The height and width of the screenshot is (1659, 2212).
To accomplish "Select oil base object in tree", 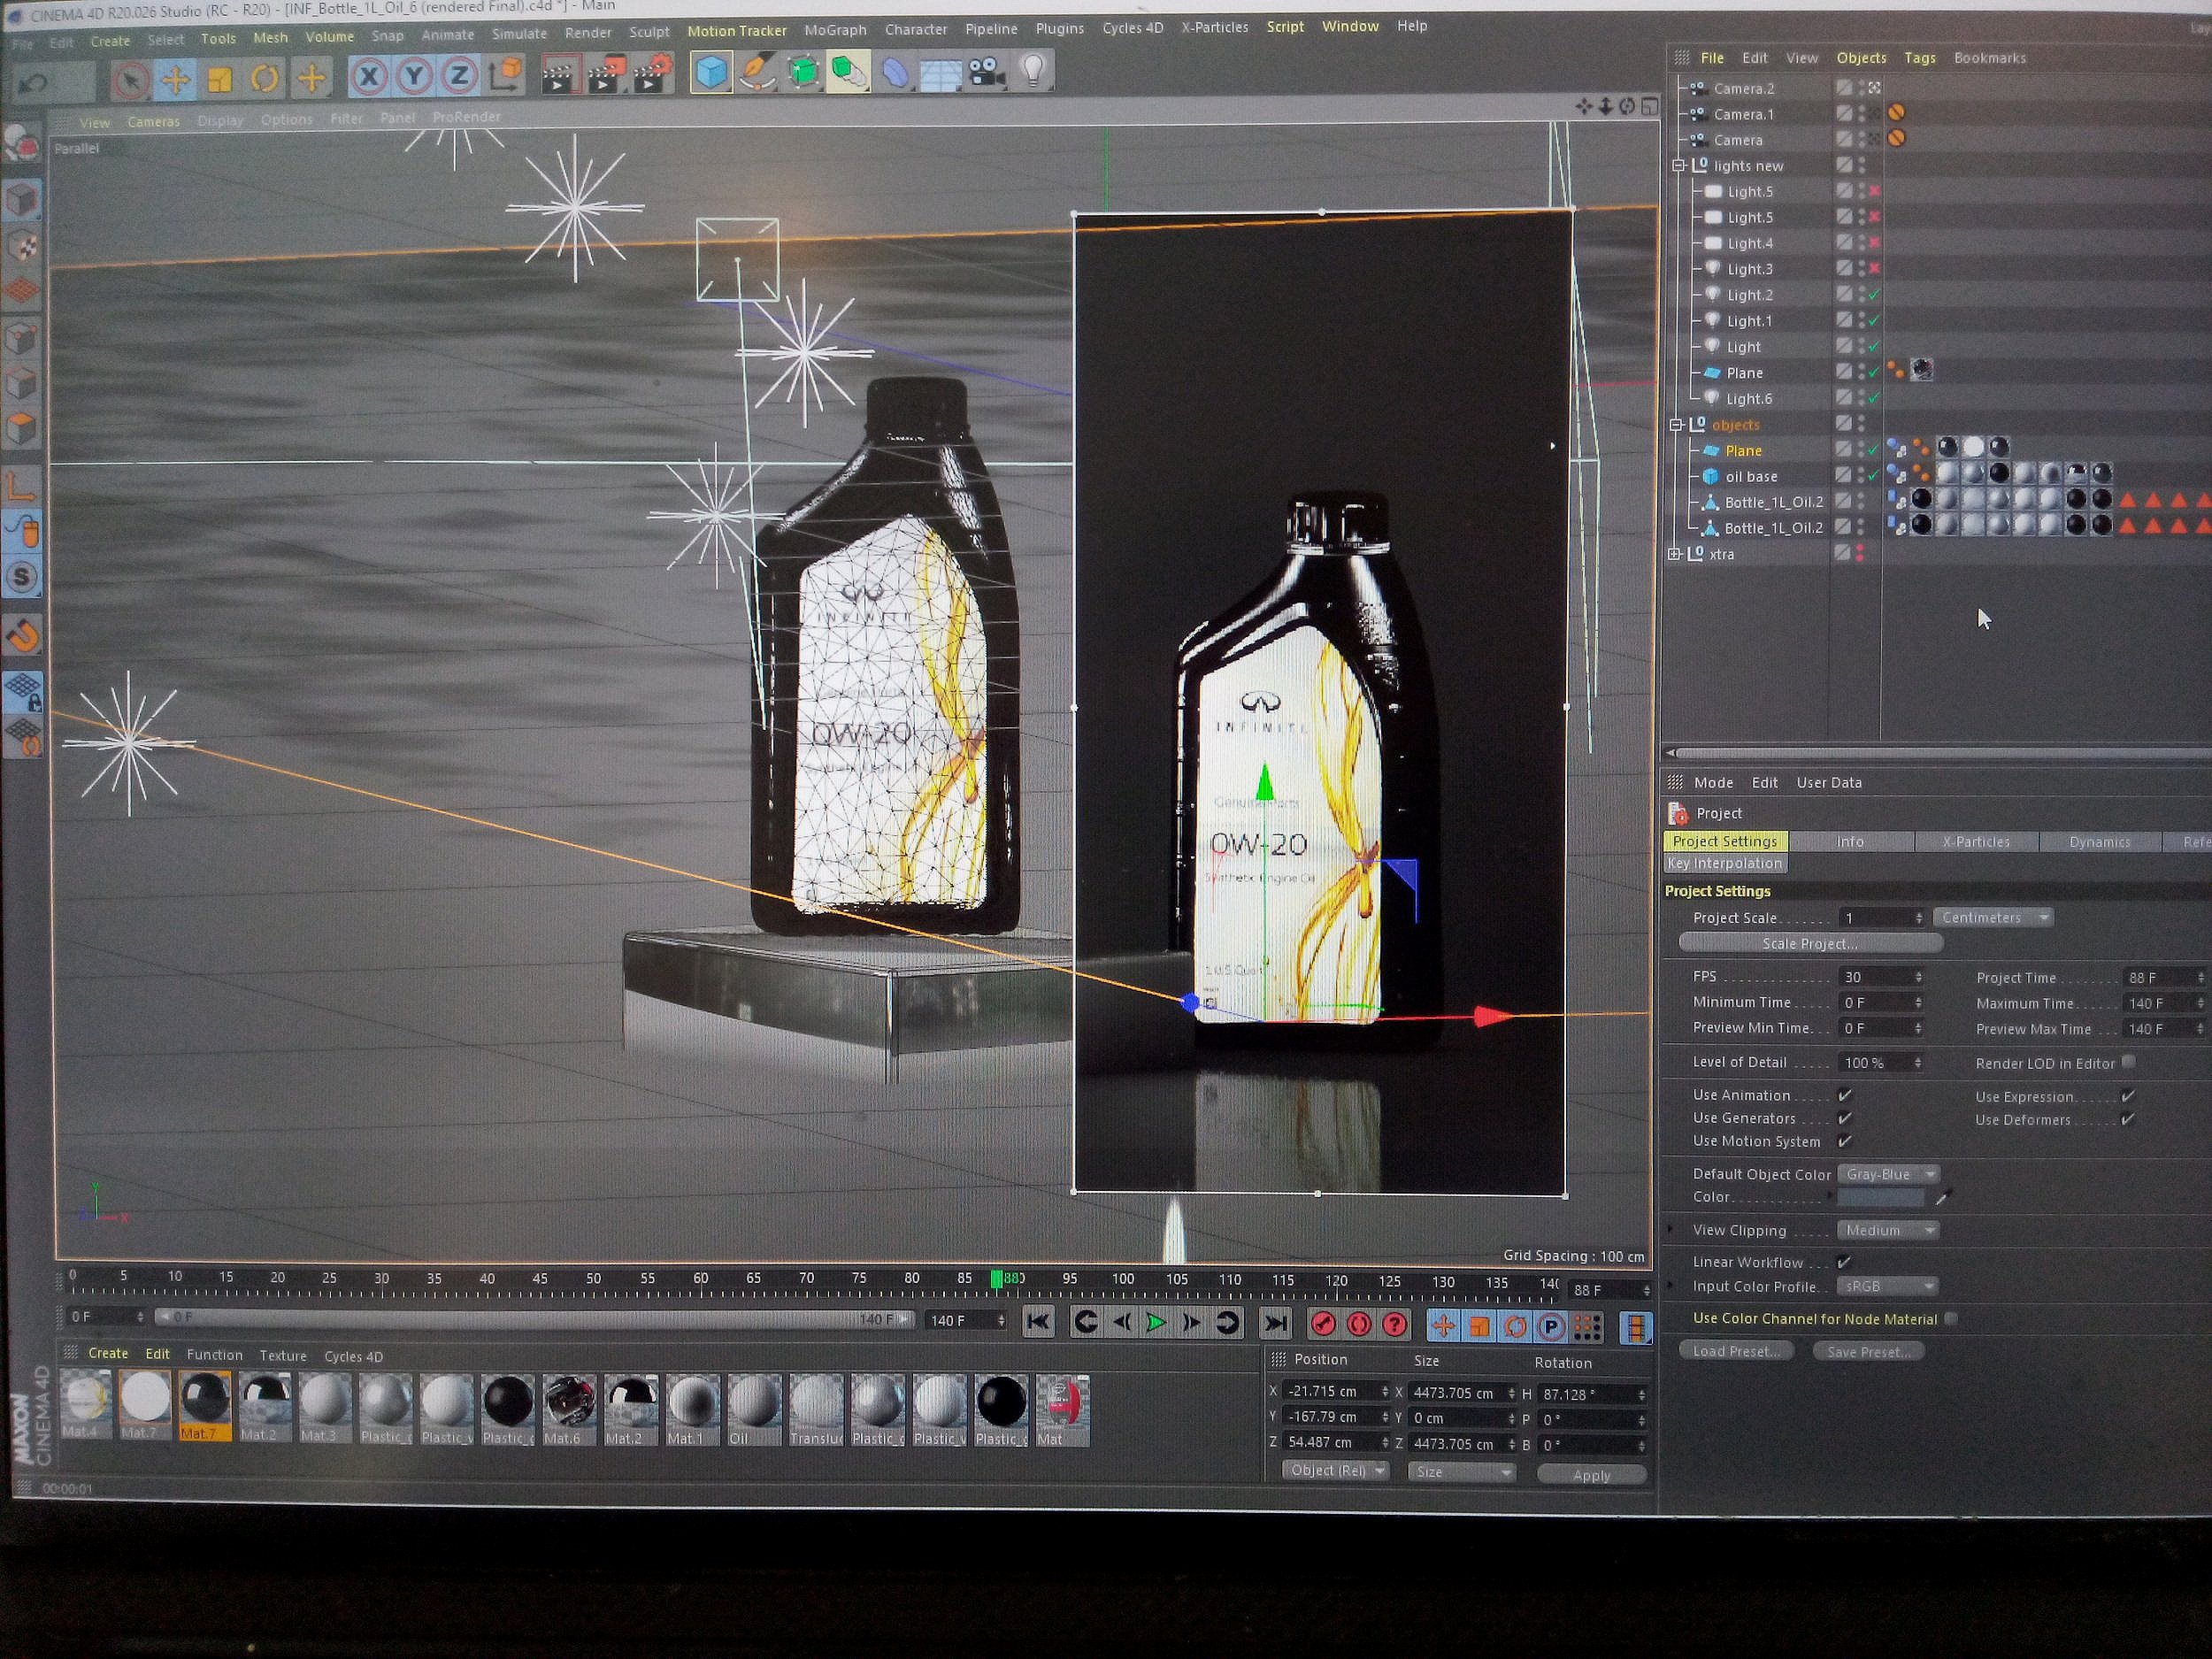I will [x=1750, y=477].
